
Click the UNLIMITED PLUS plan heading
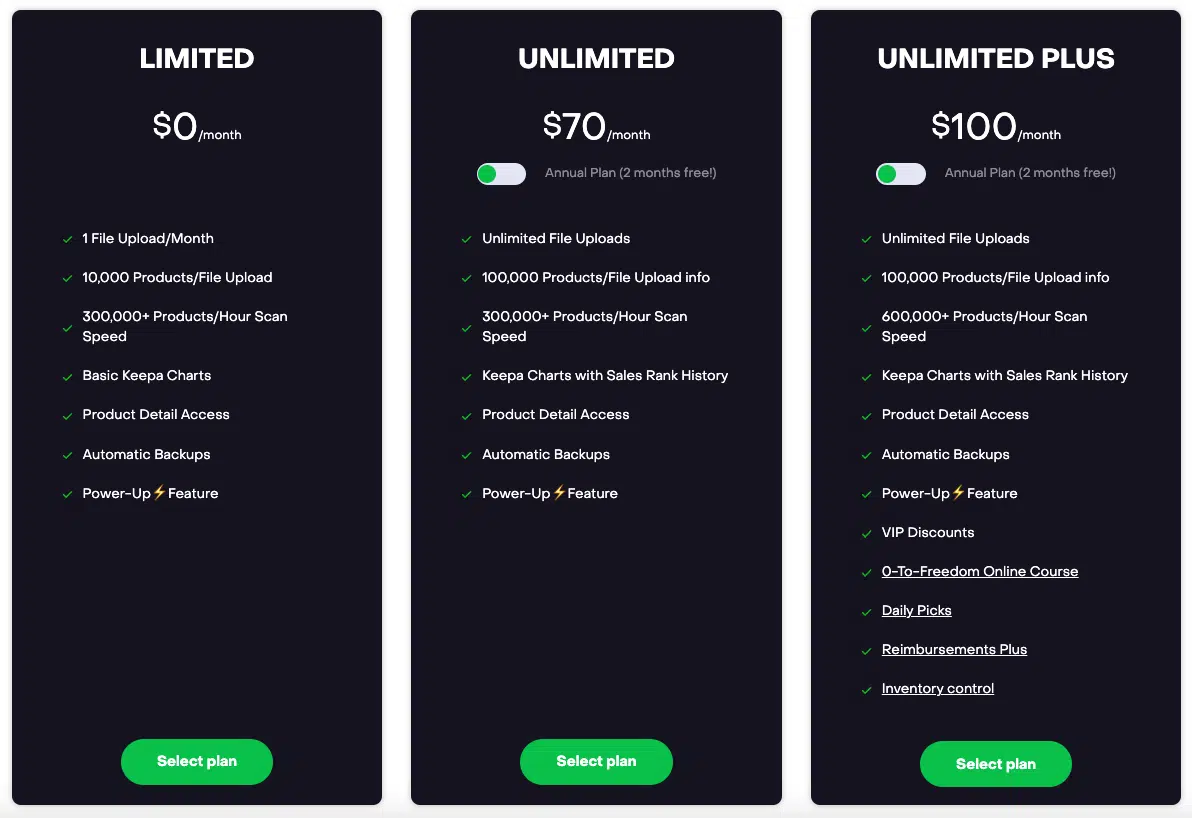tap(995, 59)
